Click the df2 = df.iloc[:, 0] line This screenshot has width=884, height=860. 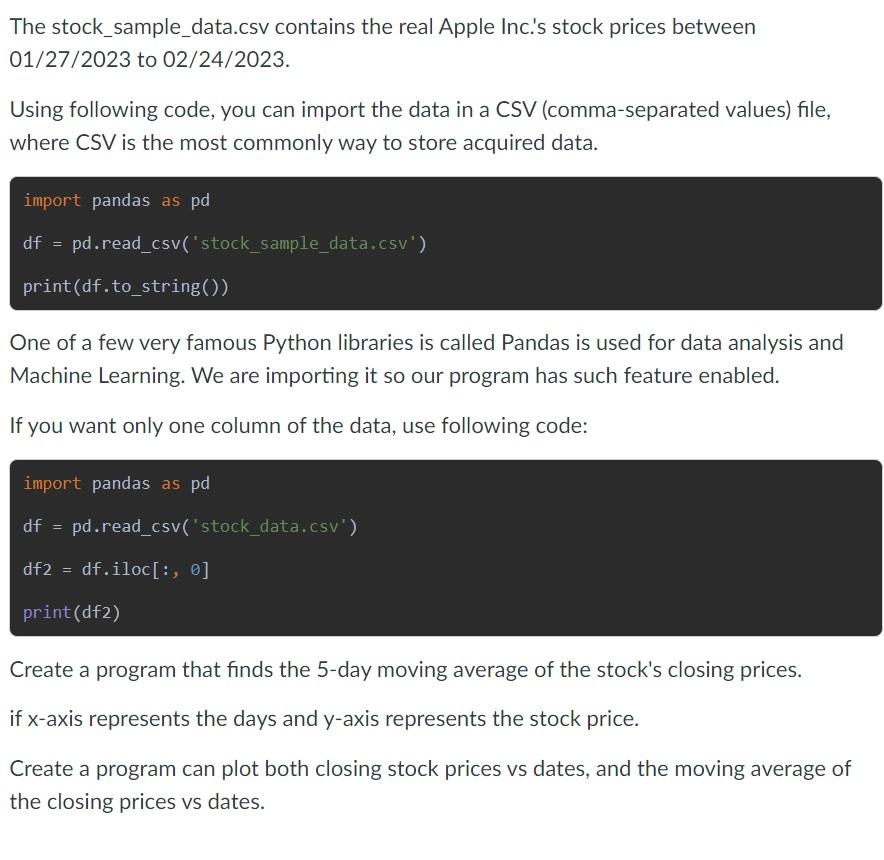[x=116, y=570]
